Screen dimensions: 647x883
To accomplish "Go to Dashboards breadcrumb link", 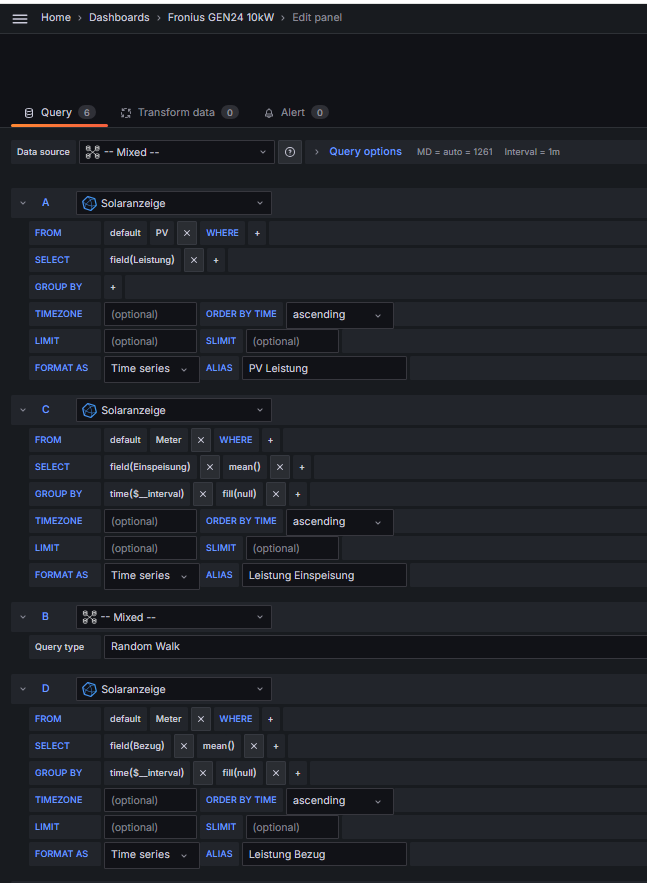I will (x=119, y=18).
